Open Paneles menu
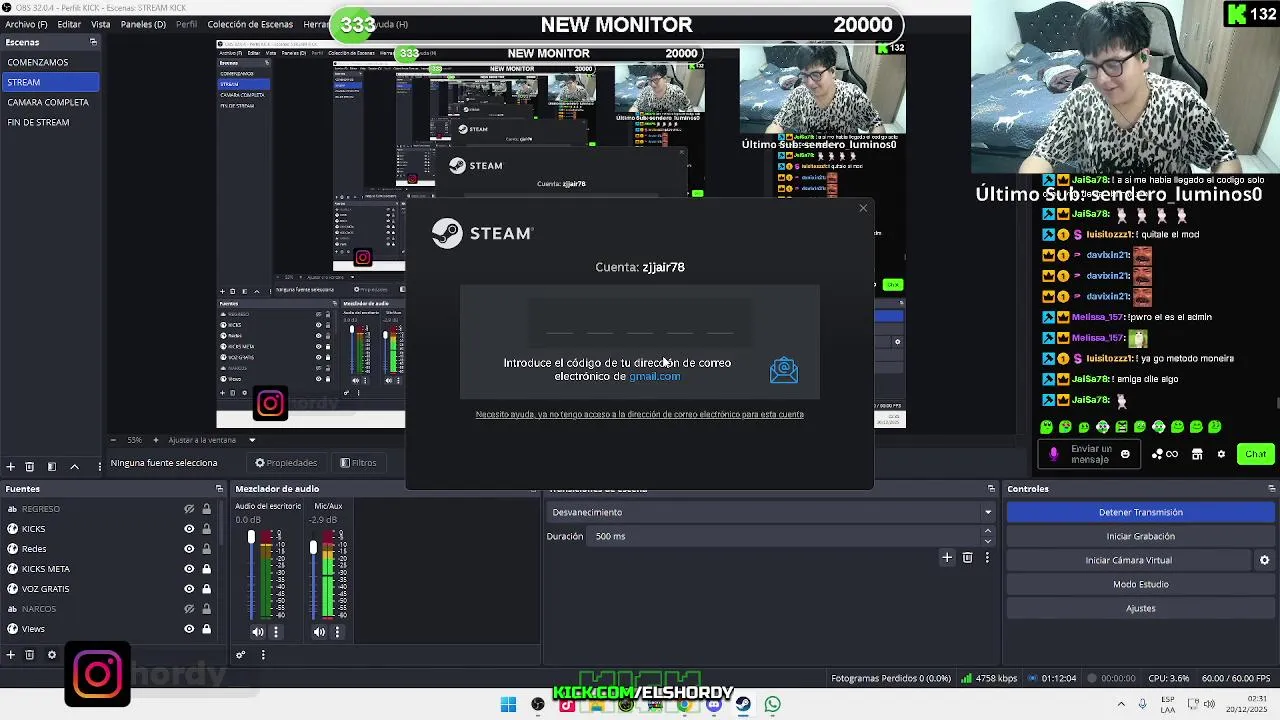Viewport: 1280px width, 720px height. pos(143,24)
